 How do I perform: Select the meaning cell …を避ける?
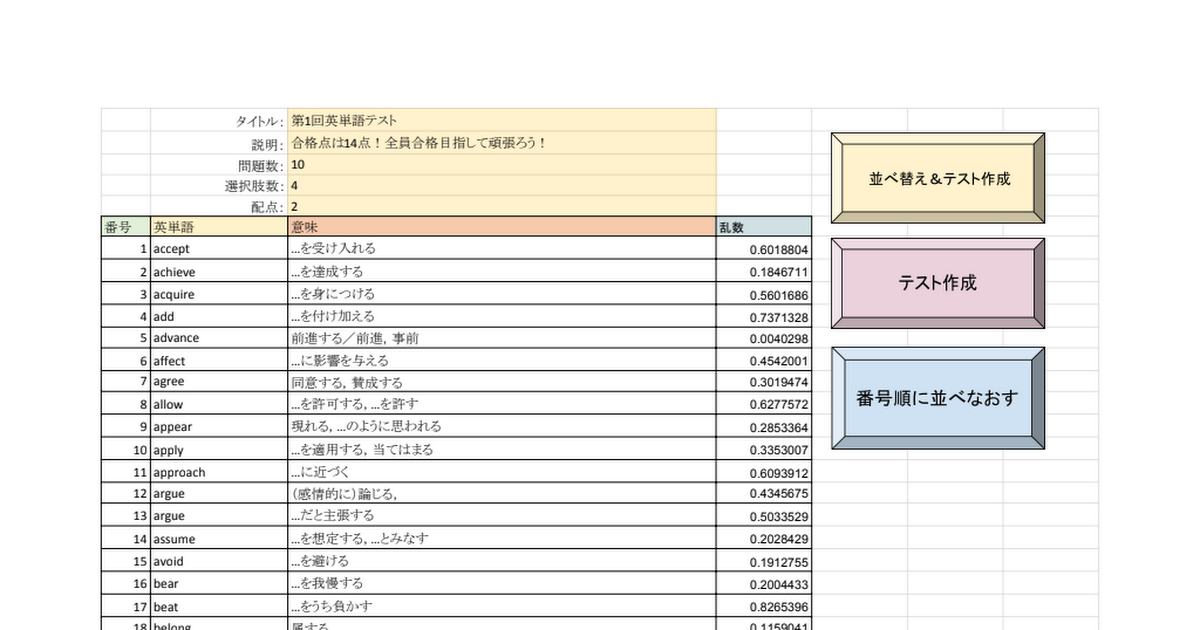[x=502, y=560]
